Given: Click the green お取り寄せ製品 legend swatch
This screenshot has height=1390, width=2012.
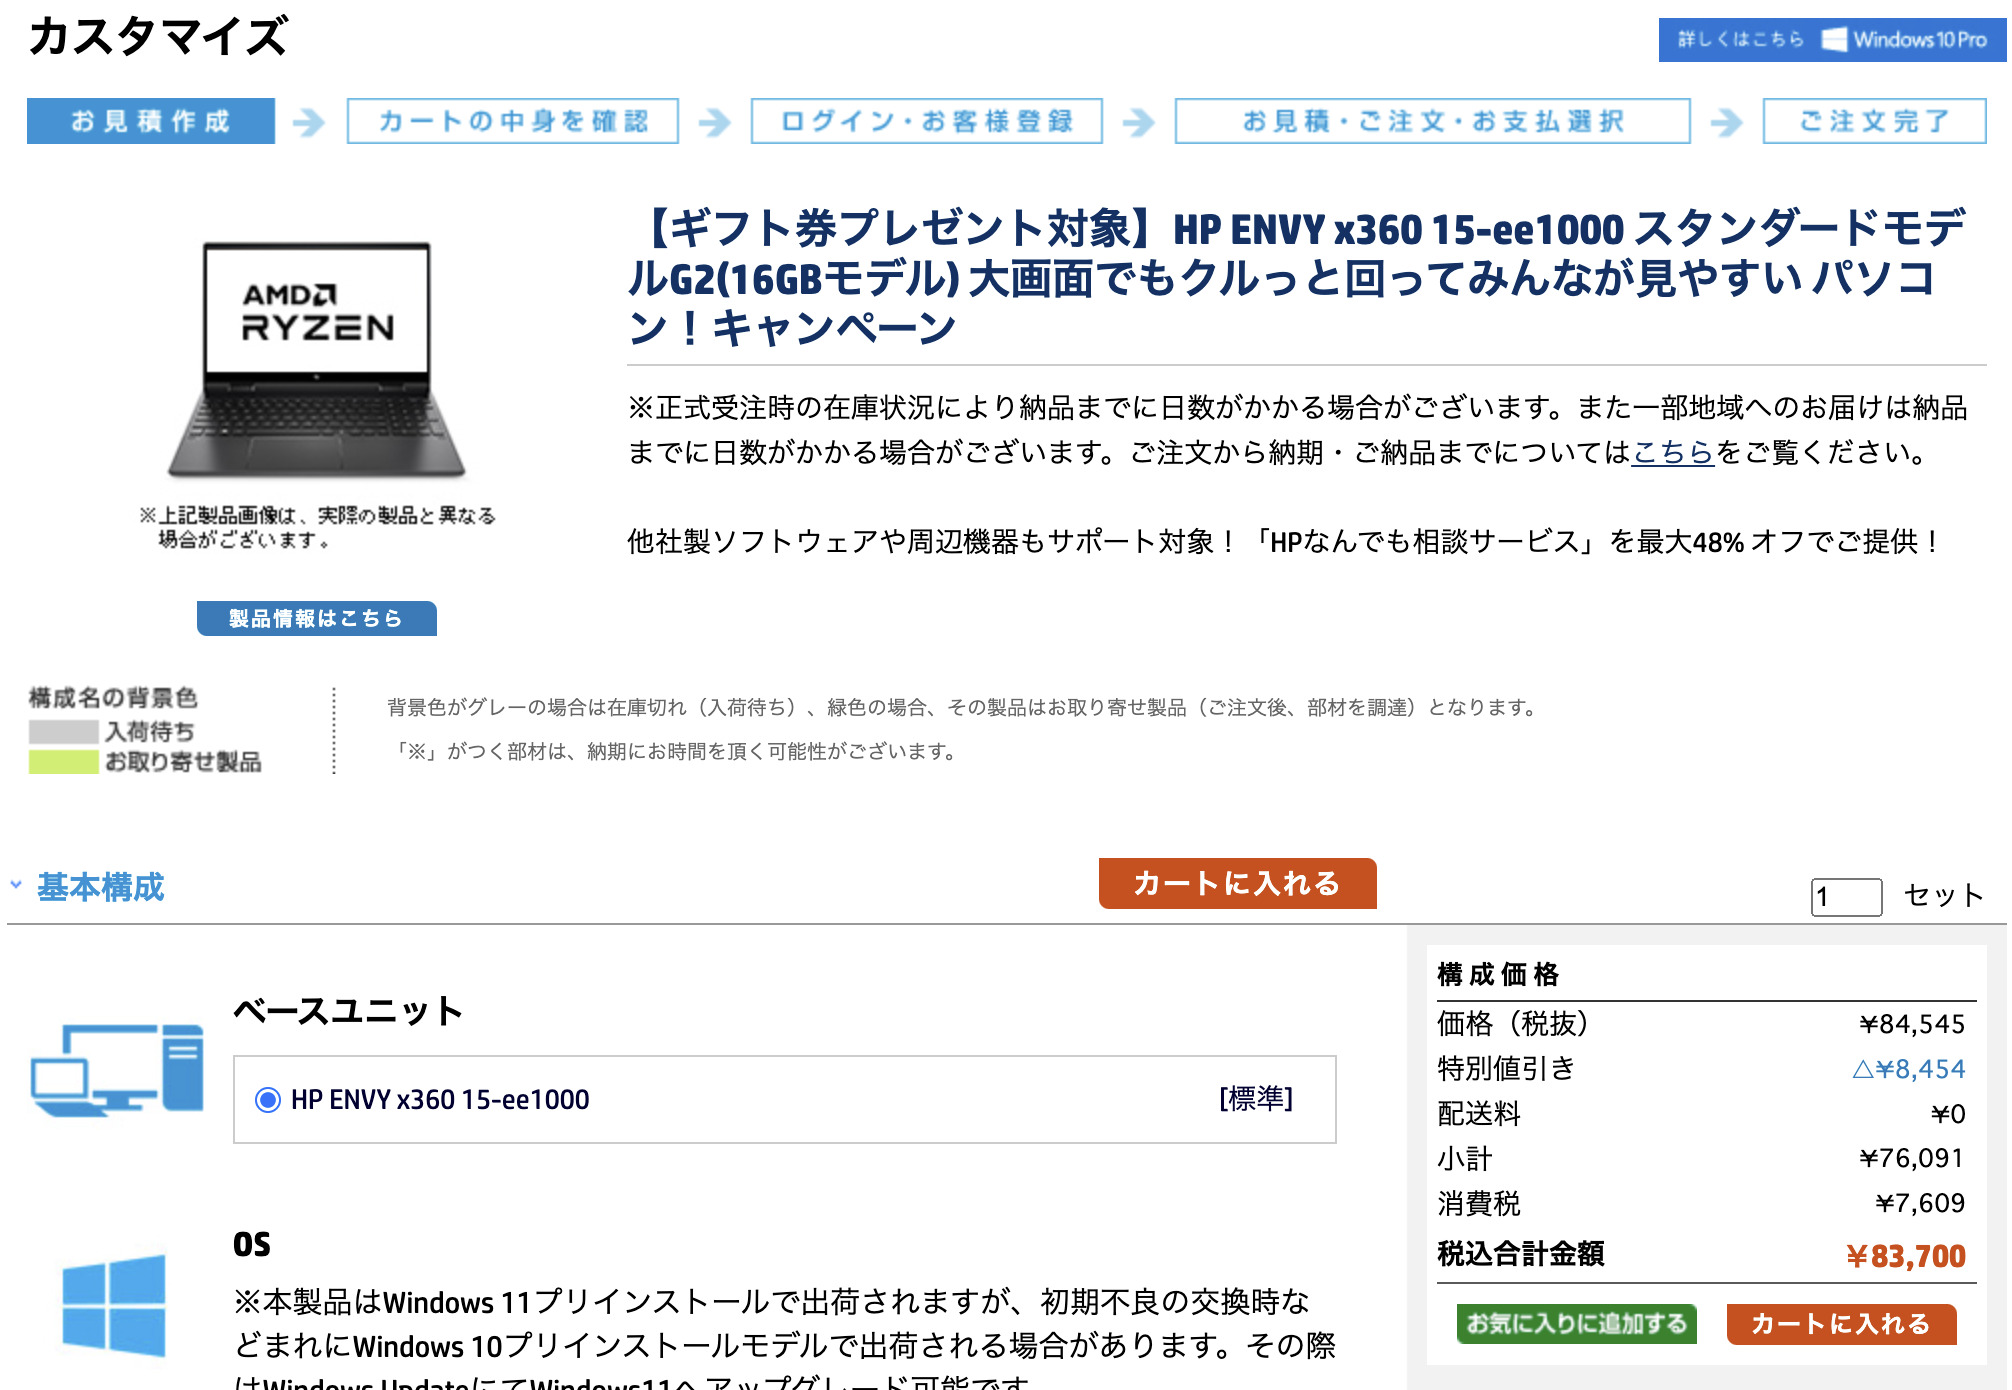Looking at the screenshot, I should click(64, 762).
